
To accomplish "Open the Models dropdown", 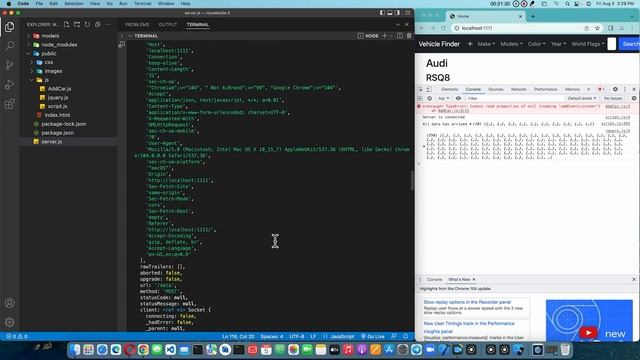I will 511,44.
